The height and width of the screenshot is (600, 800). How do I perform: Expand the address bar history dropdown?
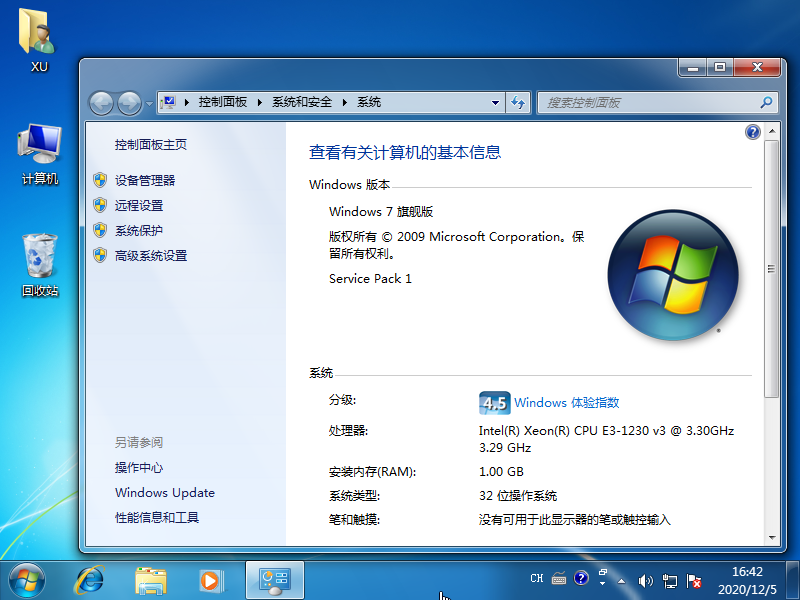(x=495, y=102)
